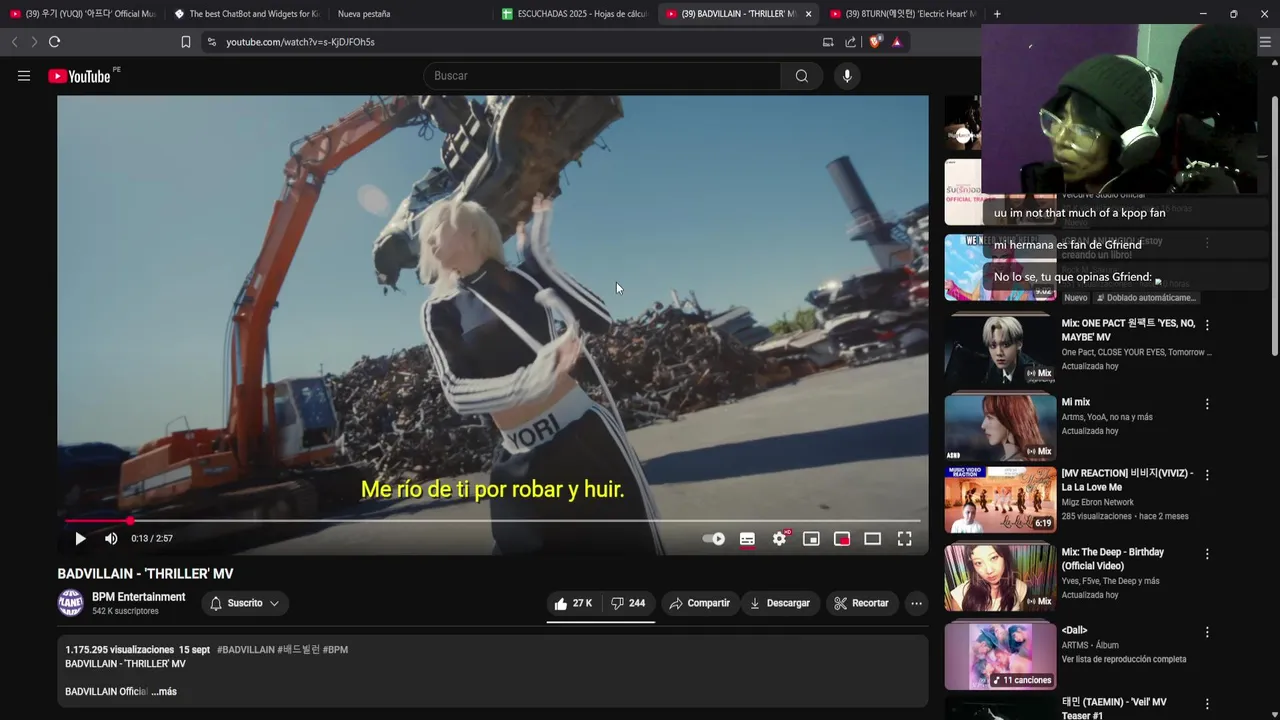Open Brave Shields lion icon
Viewport: 1280px width, 720px height.
[x=875, y=42]
